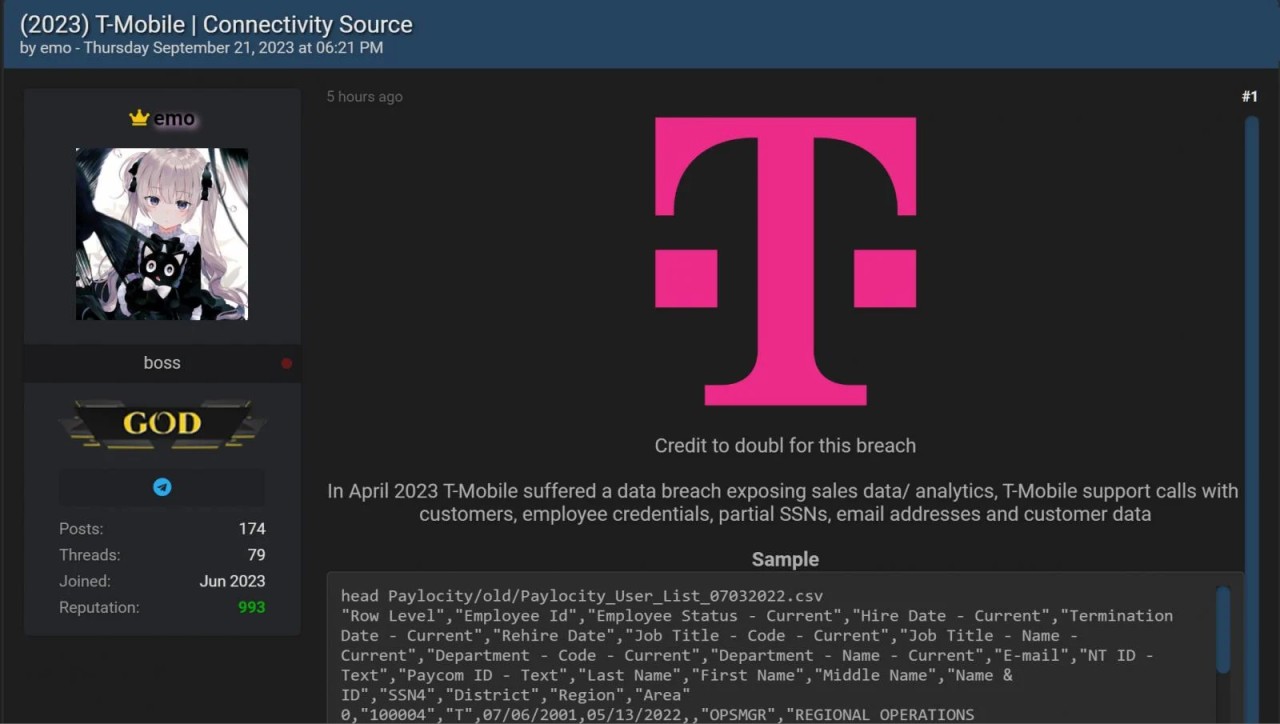This screenshot has width=1280, height=724.
Task: Click the posts count 174
Action: click(x=251, y=528)
